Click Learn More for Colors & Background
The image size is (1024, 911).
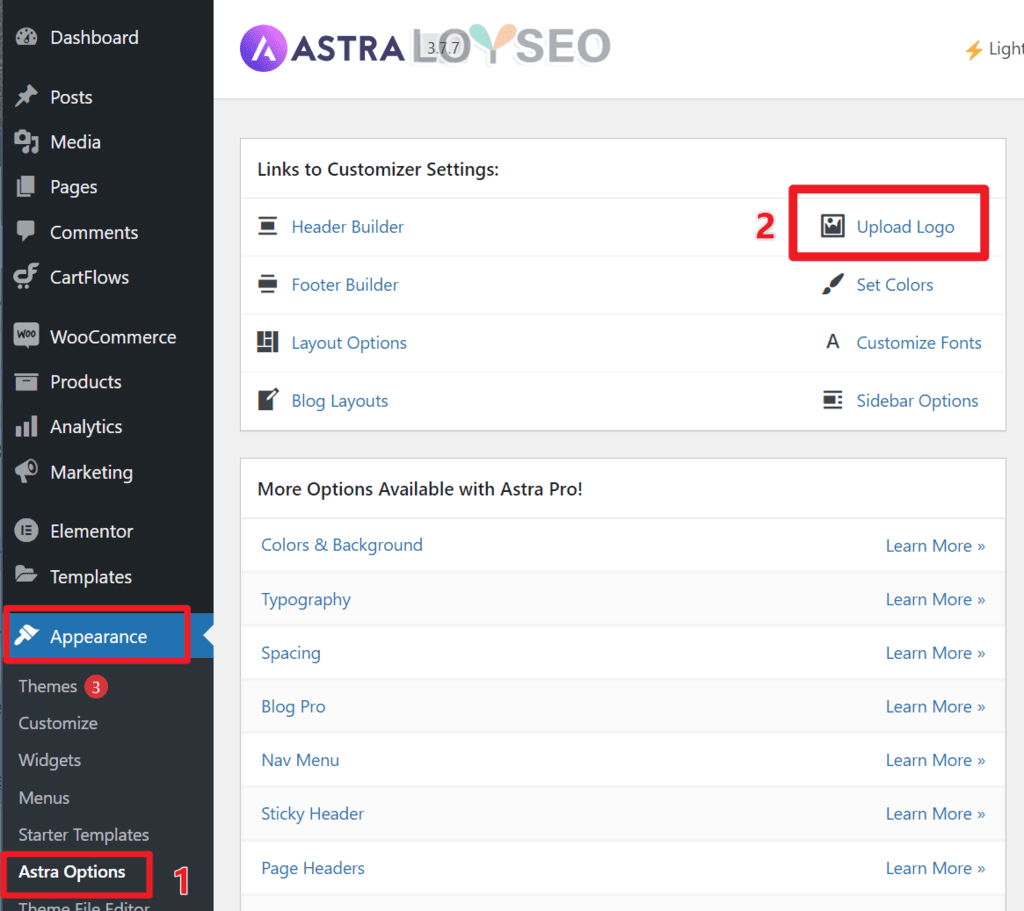click(x=935, y=546)
